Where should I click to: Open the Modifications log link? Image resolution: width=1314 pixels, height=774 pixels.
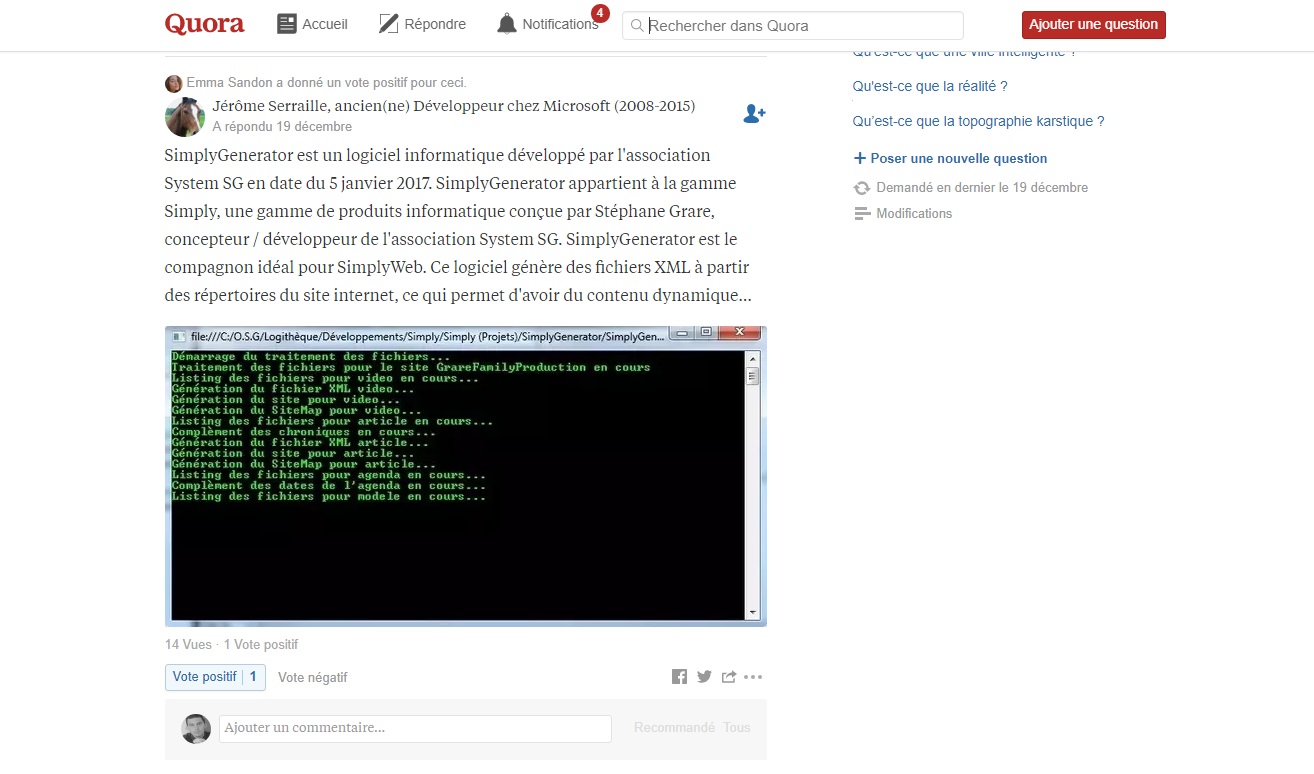point(914,214)
